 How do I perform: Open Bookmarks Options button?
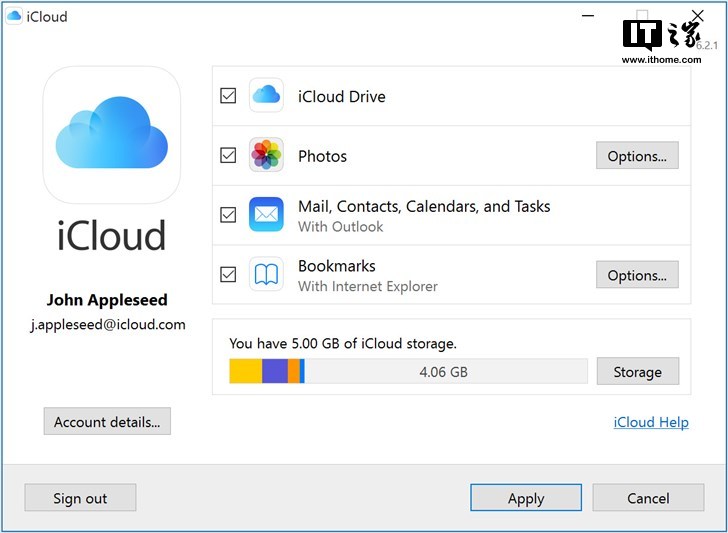click(x=637, y=275)
